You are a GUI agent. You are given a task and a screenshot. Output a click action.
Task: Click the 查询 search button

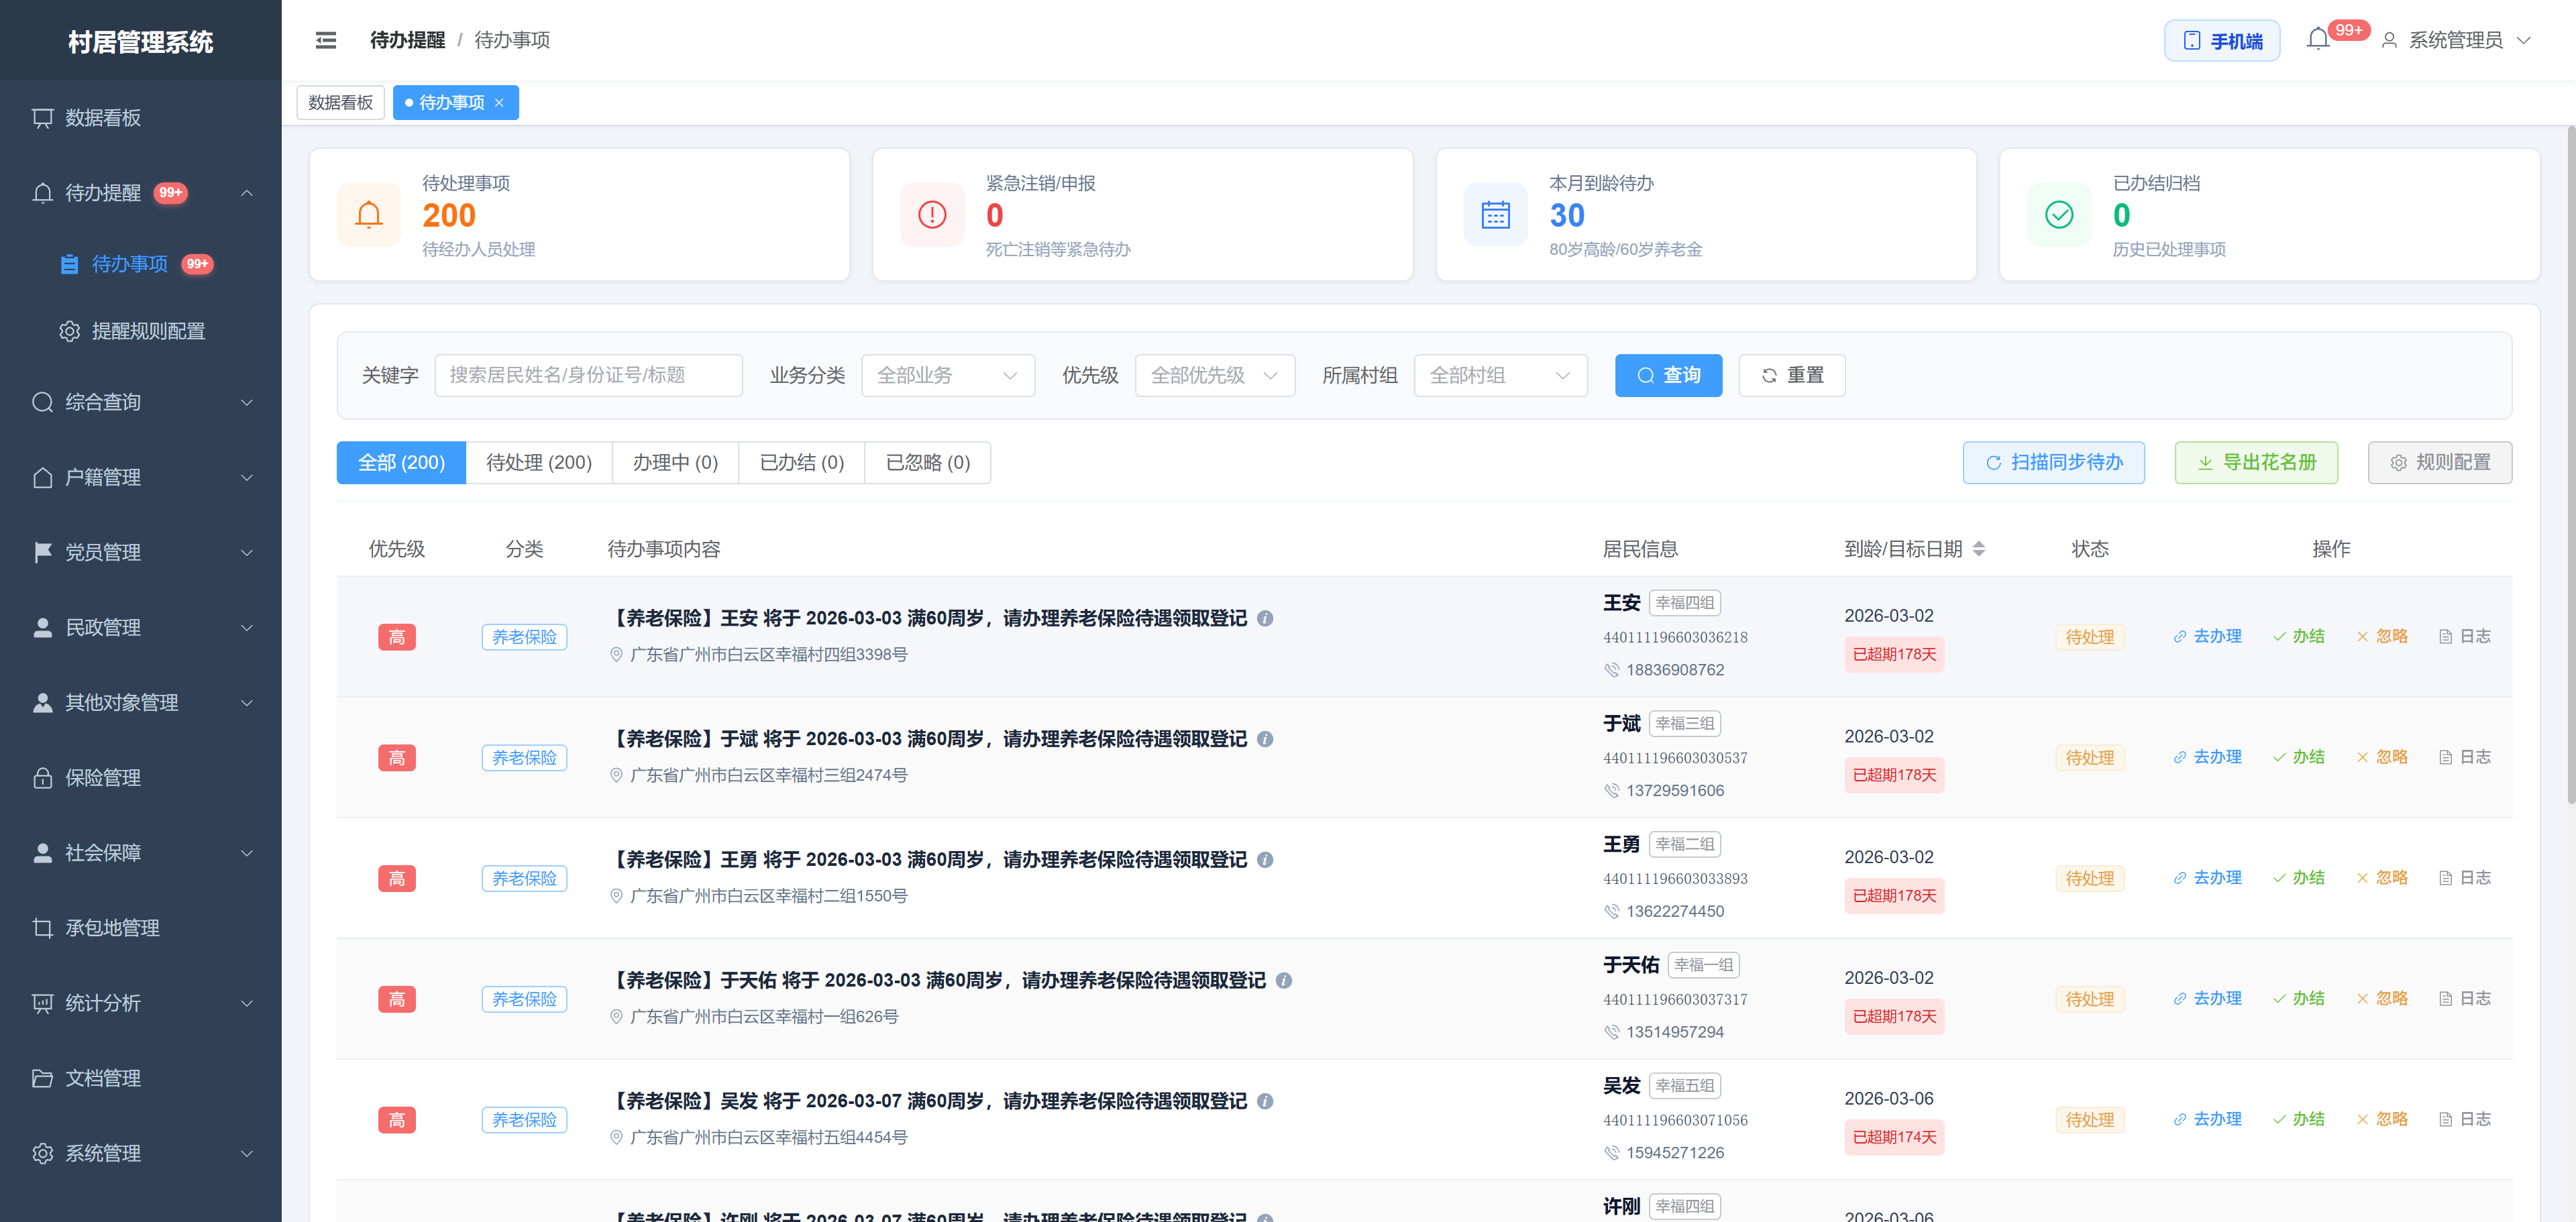tap(1668, 376)
